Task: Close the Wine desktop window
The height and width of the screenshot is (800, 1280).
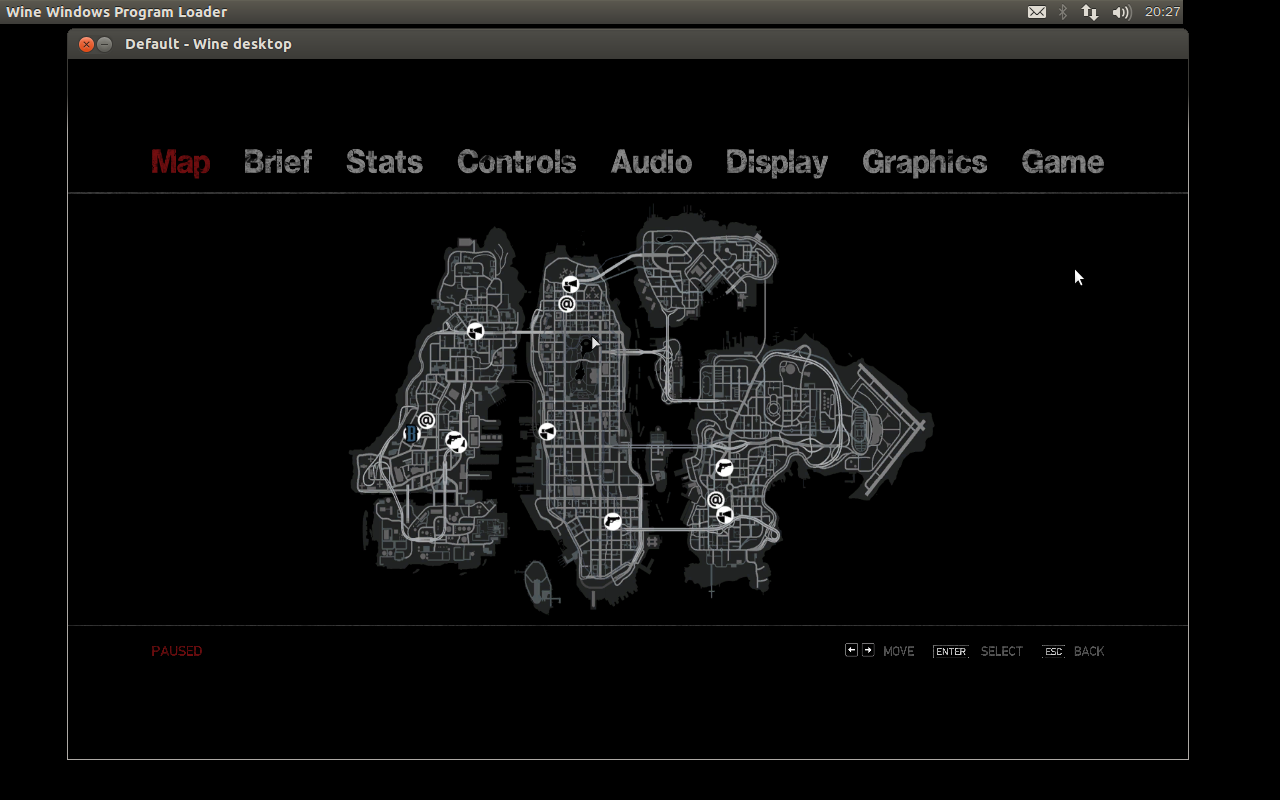Action: pyautogui.click(x=86, y=44)
